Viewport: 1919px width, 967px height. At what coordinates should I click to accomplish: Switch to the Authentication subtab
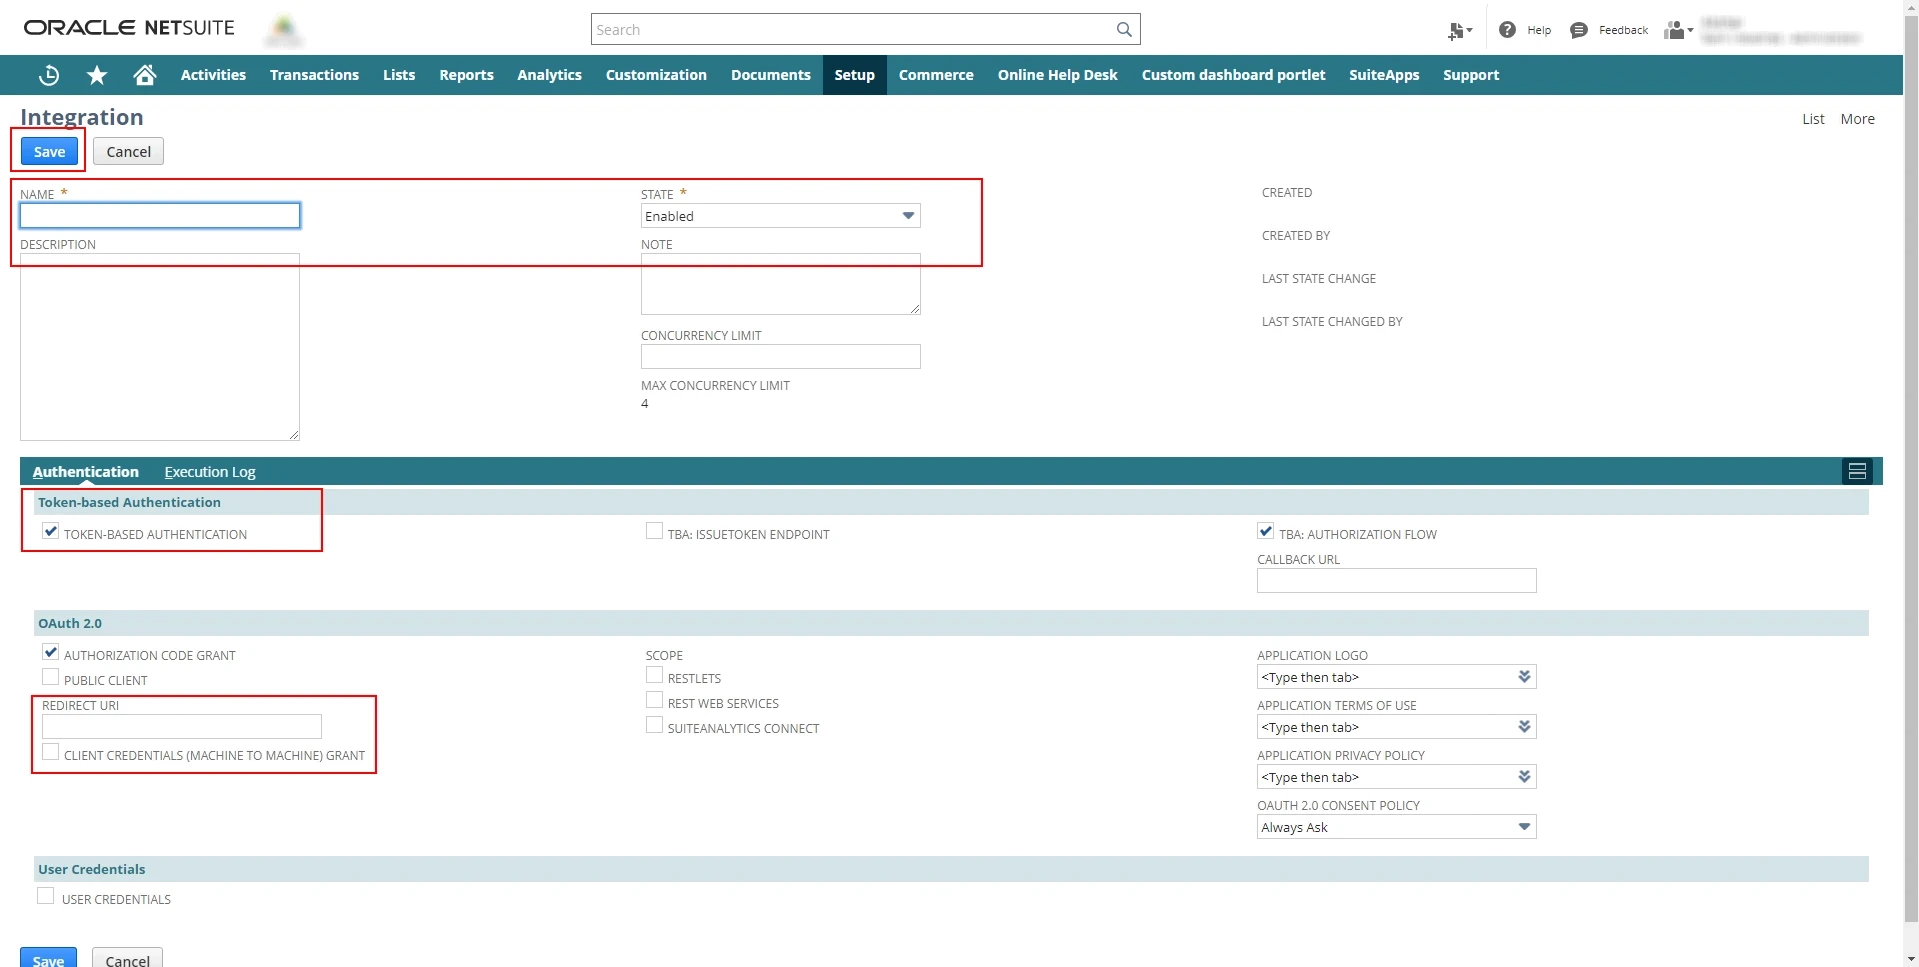tap(86, 472)
